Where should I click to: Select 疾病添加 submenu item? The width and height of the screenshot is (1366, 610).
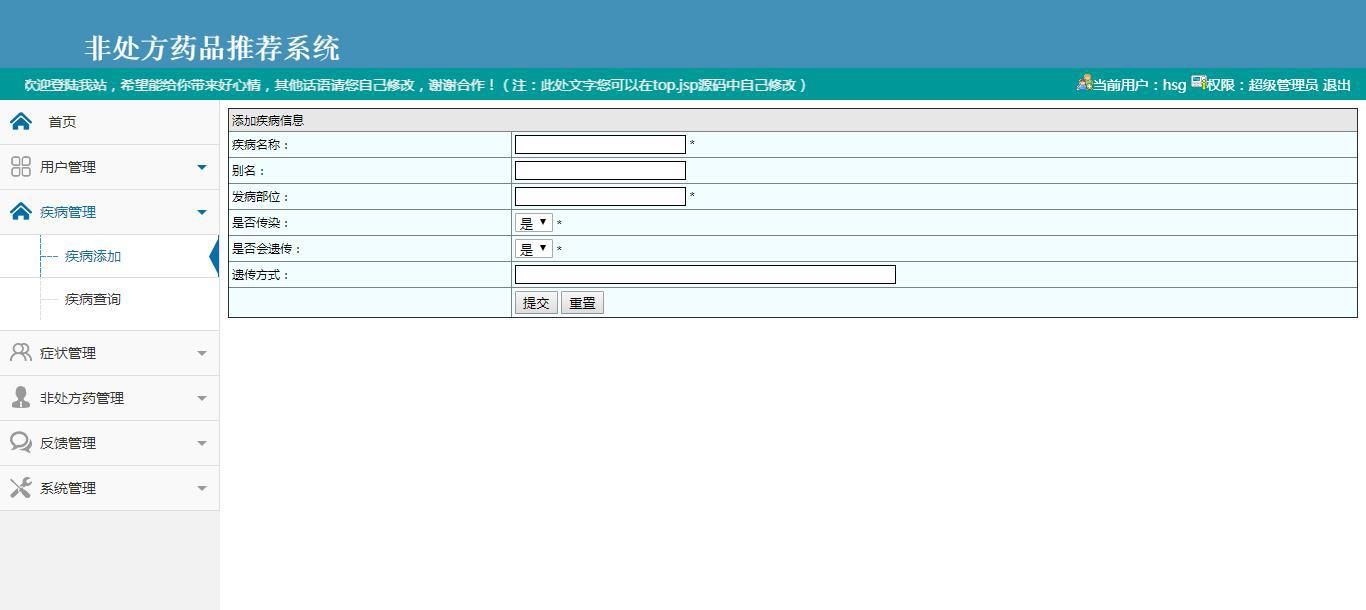[93, 256]
